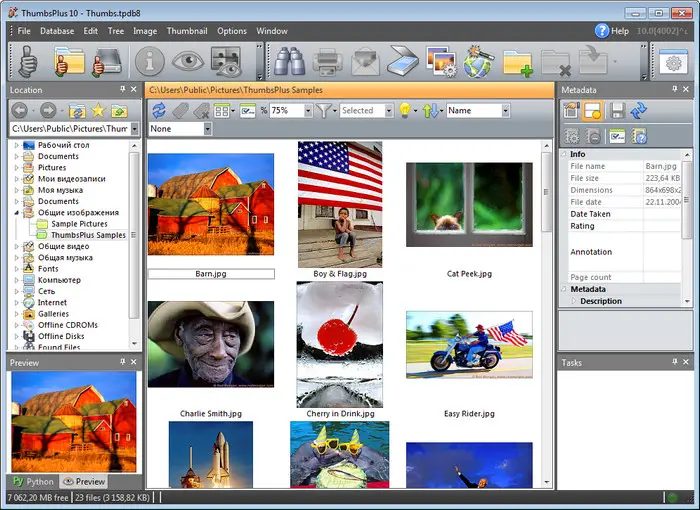Select Galleries in the tree
Viewport: 700px width, 510px height.
click(x=53, y=314)
